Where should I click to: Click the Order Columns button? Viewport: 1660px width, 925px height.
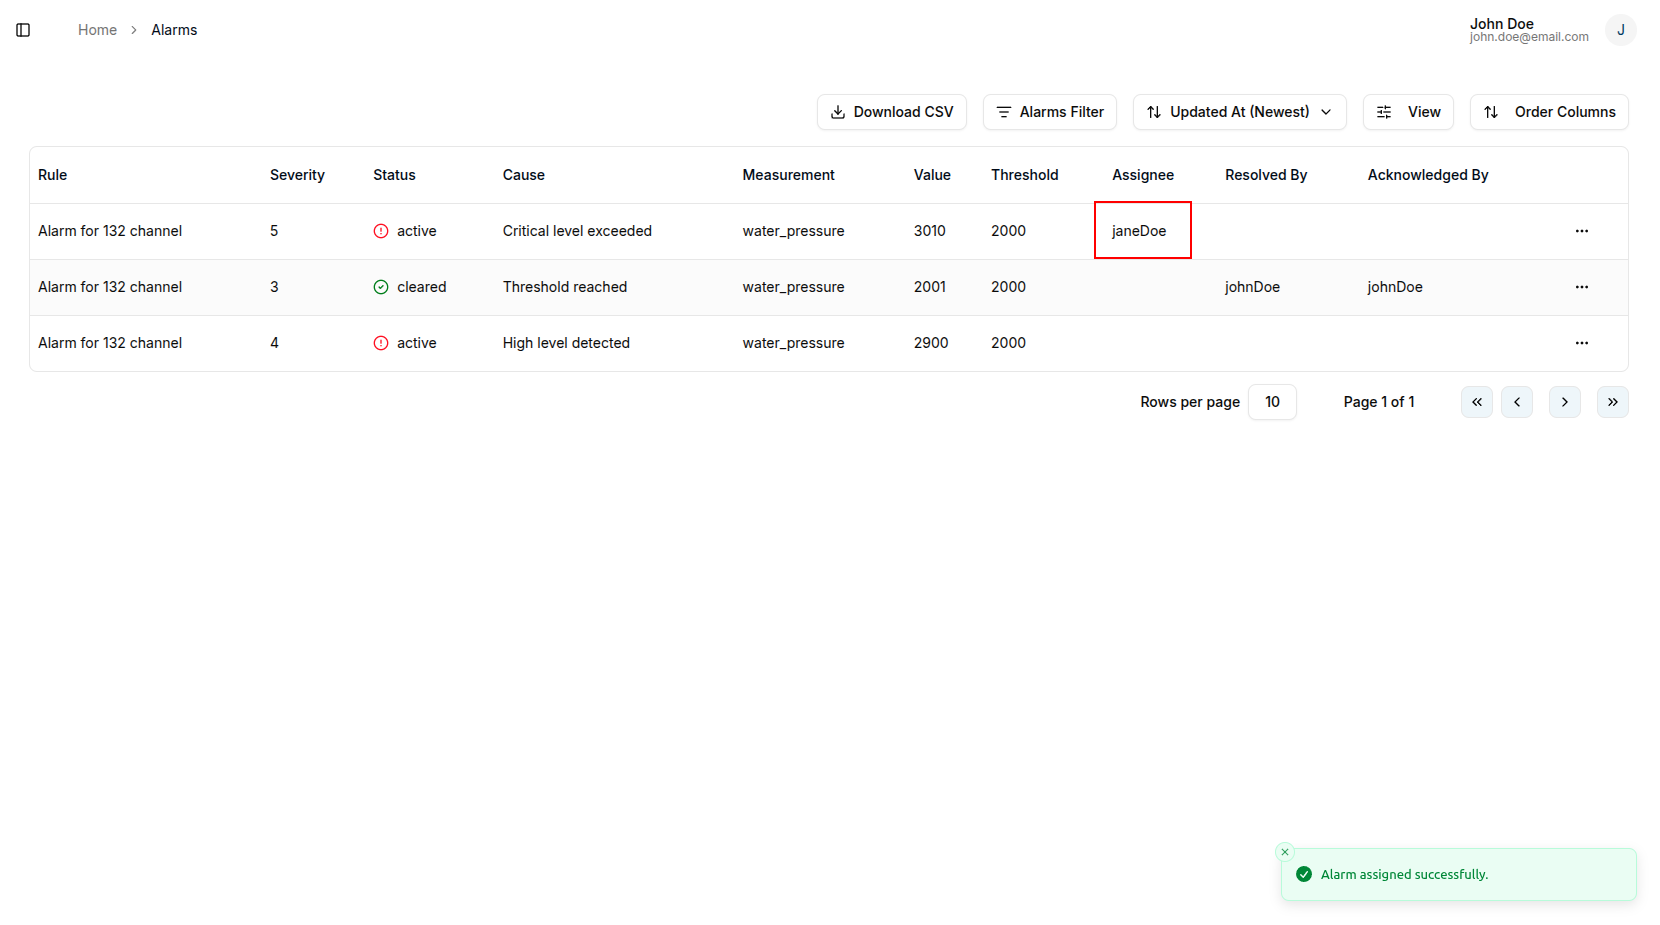point(1548,112)
